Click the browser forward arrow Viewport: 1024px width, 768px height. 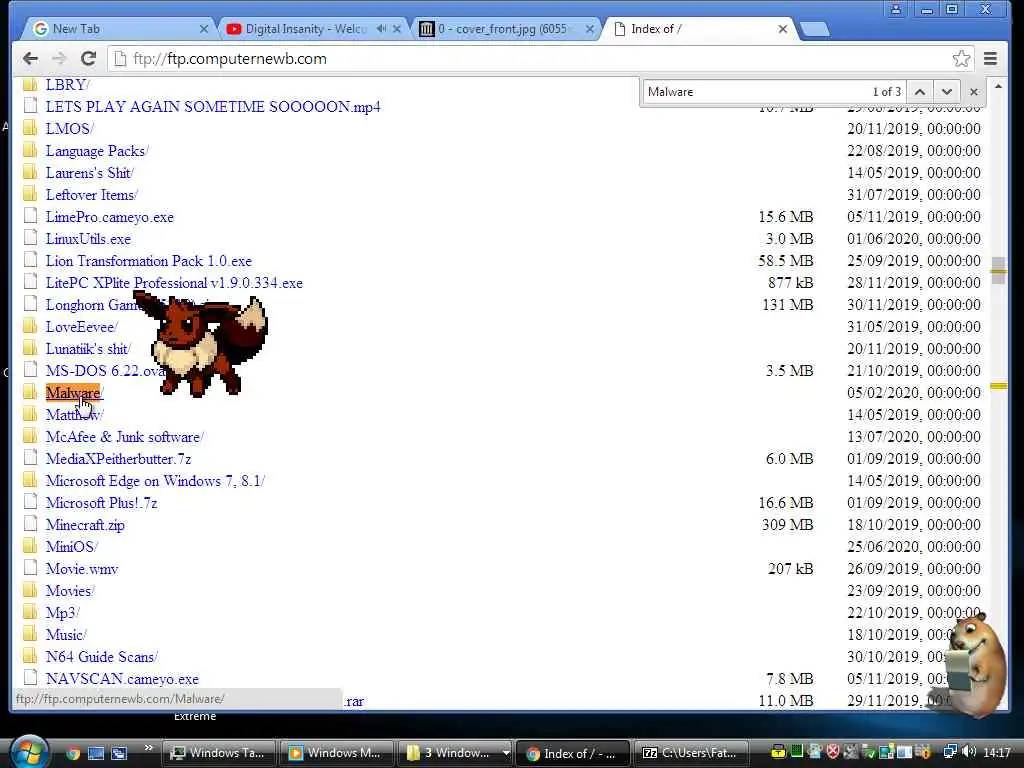[x=59, y=59]
